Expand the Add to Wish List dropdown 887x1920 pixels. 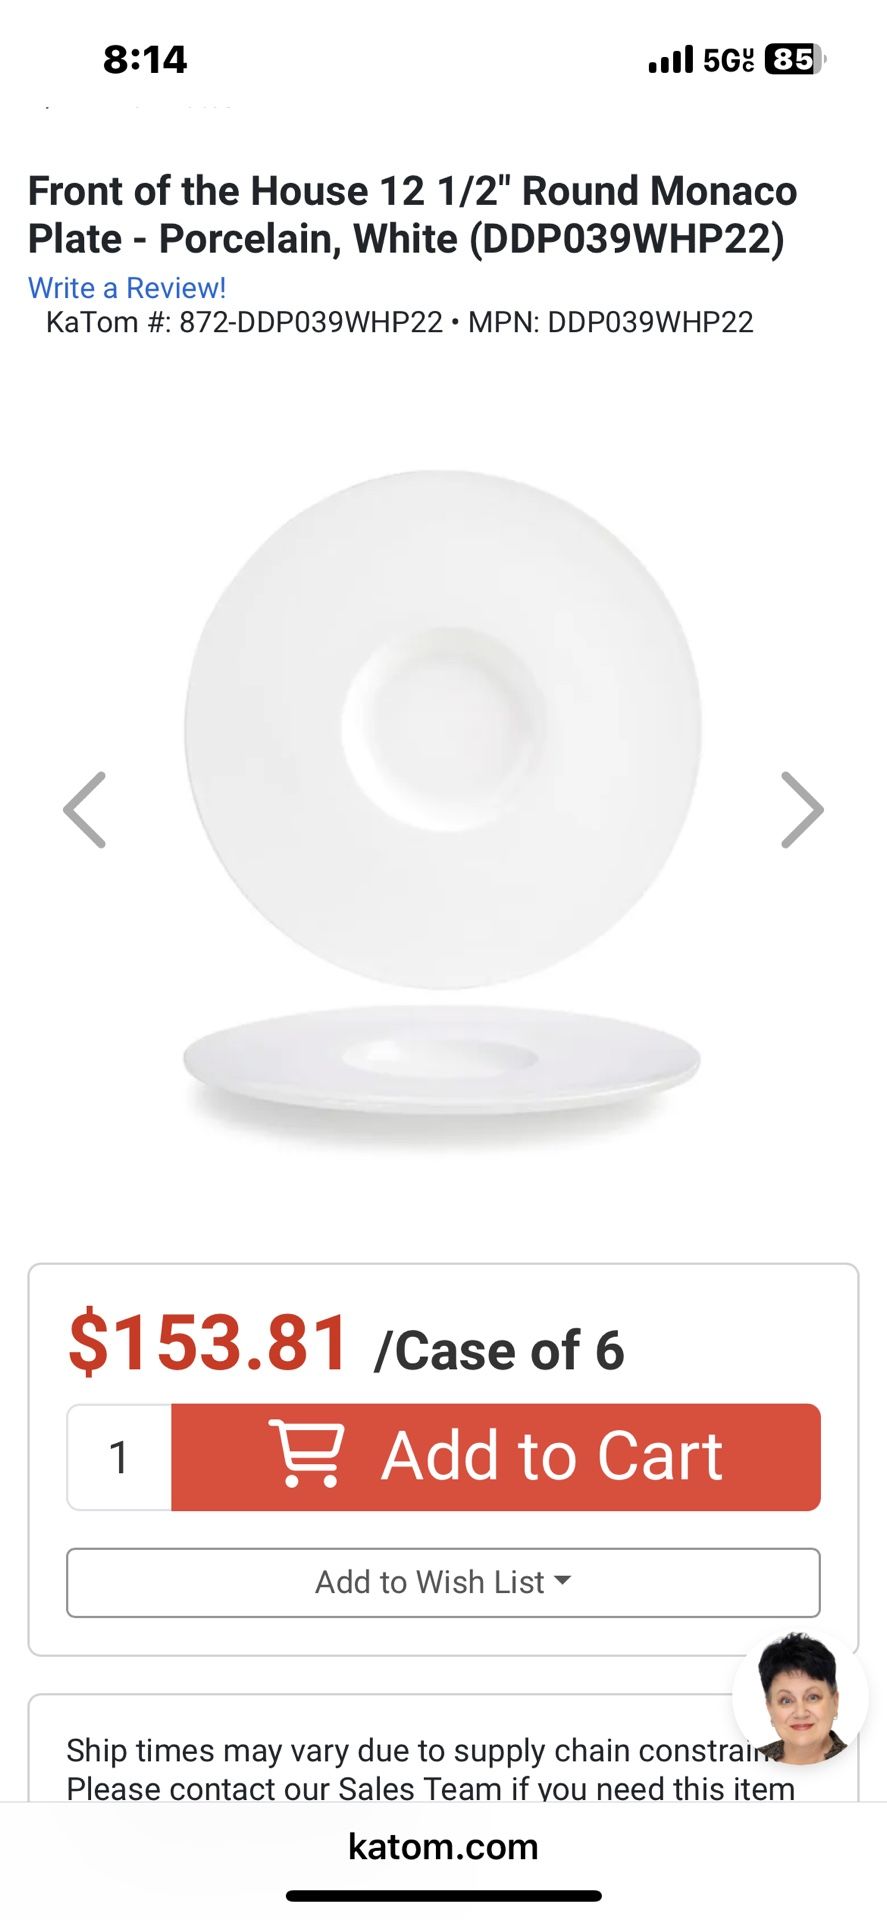(443, 1582)
